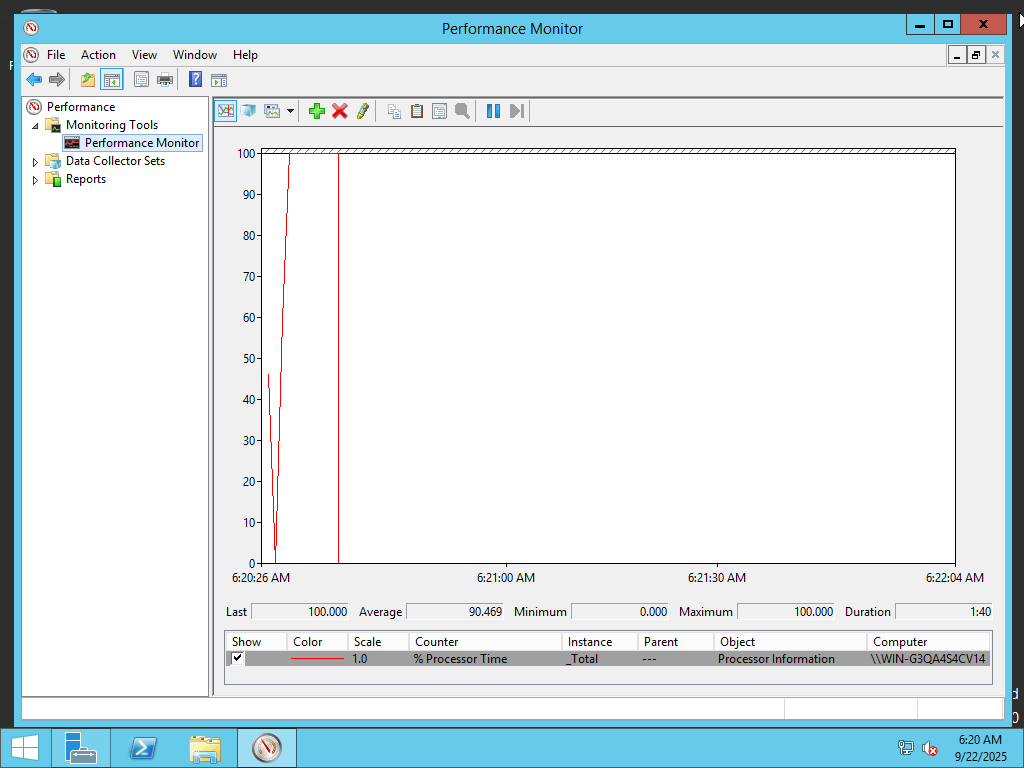Uncheck Show checkbox for % Processor Time
1024x768 pixels.
point(237,658)
